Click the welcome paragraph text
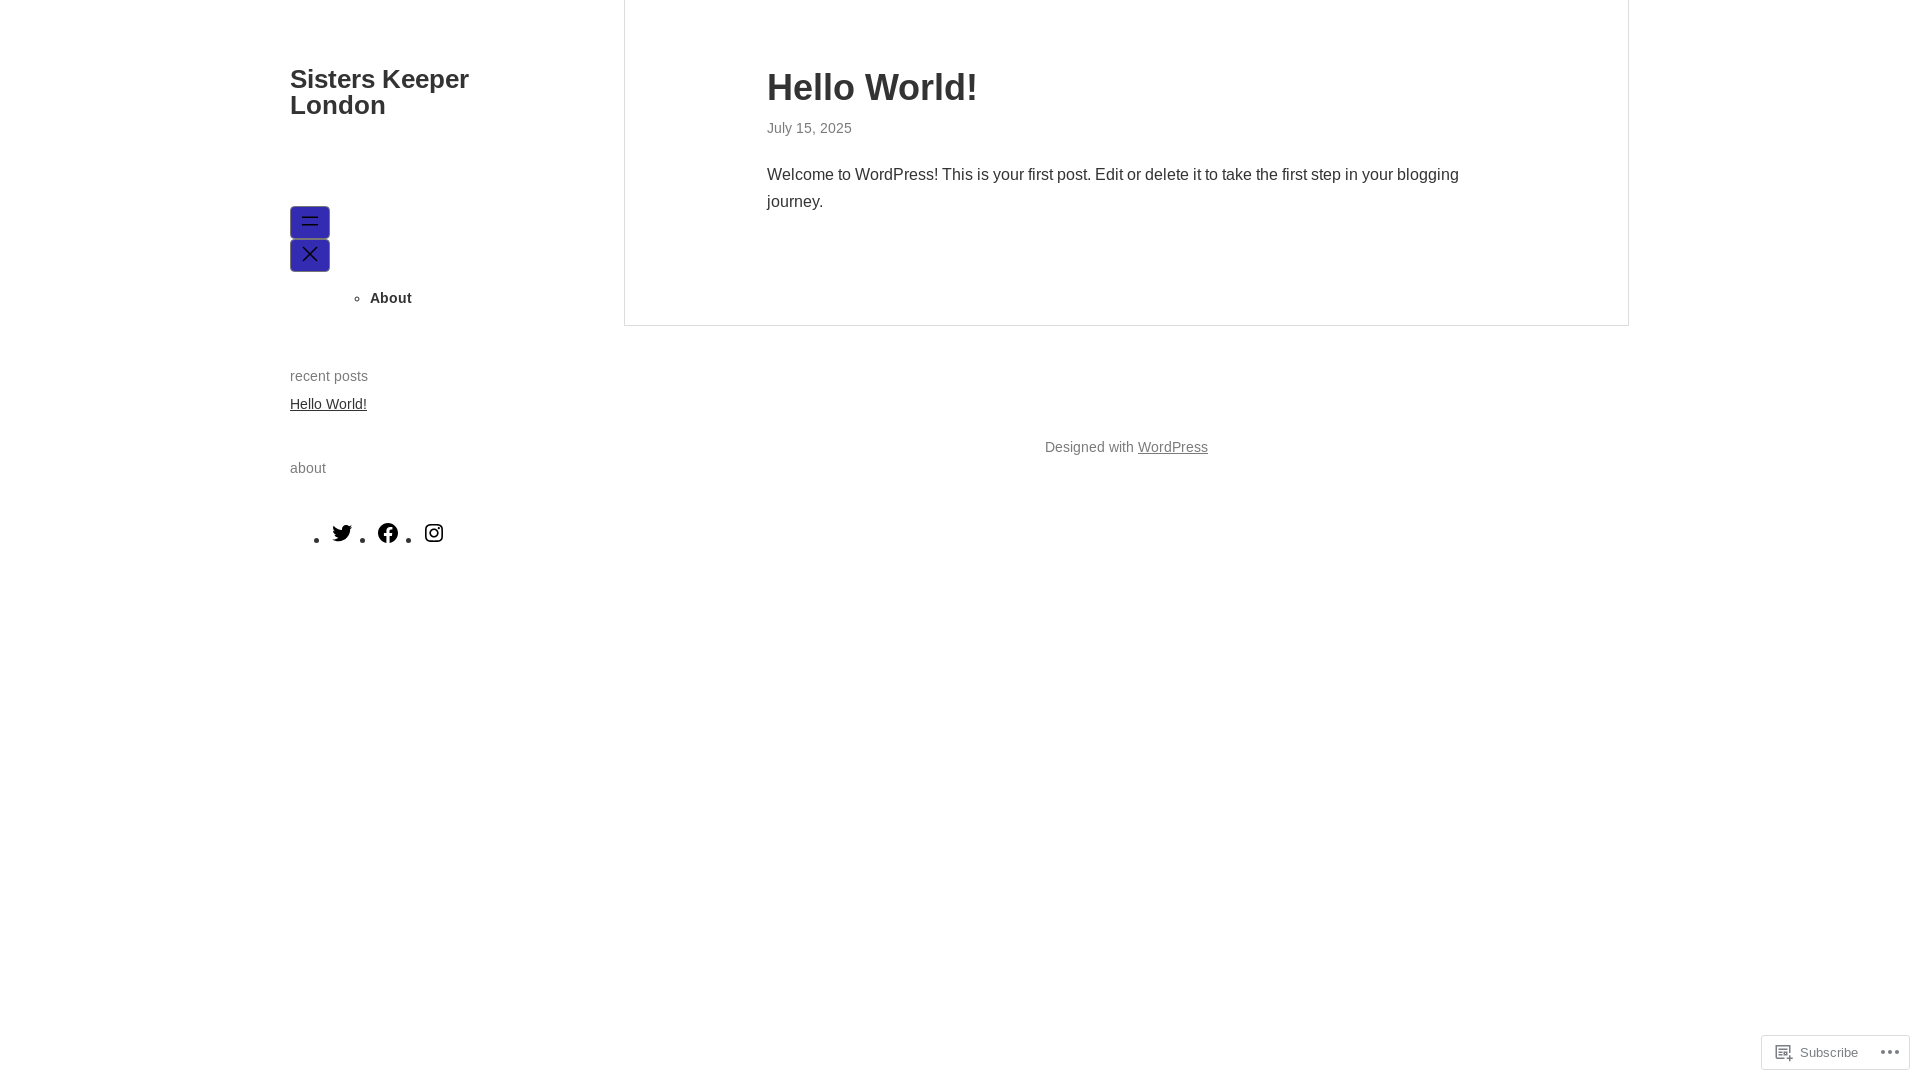1920x1080 pixels. tap(1113, 188)
